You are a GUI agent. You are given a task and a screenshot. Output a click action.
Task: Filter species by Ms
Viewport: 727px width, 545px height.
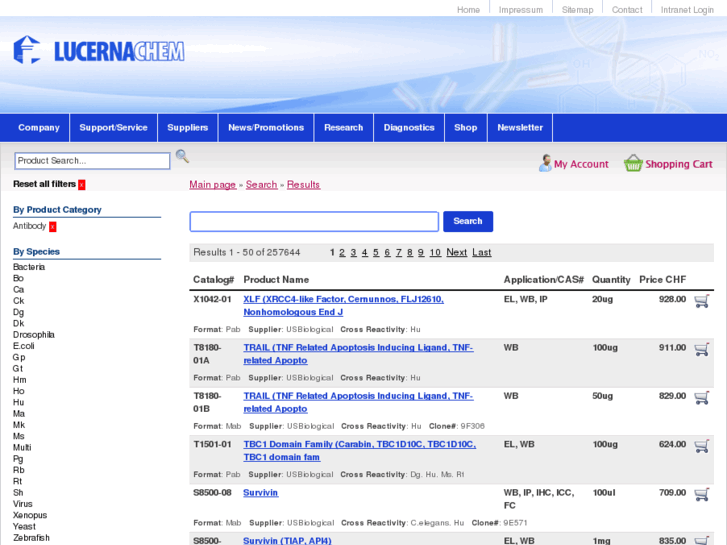[x=19, y=436]
